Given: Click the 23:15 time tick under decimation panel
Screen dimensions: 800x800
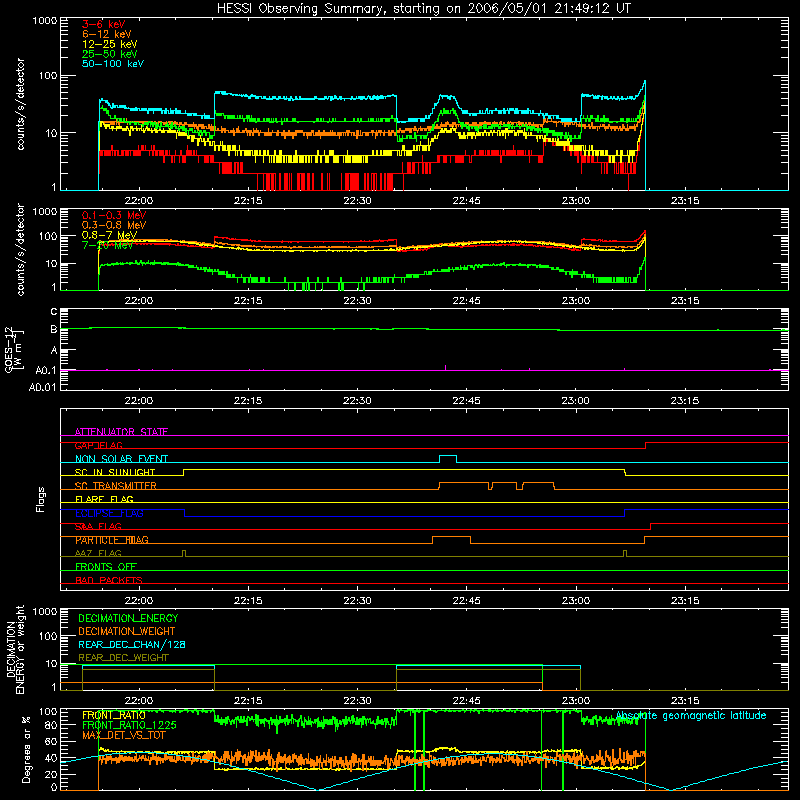Looking at the screenshot, I should click(x=685, y=701).
